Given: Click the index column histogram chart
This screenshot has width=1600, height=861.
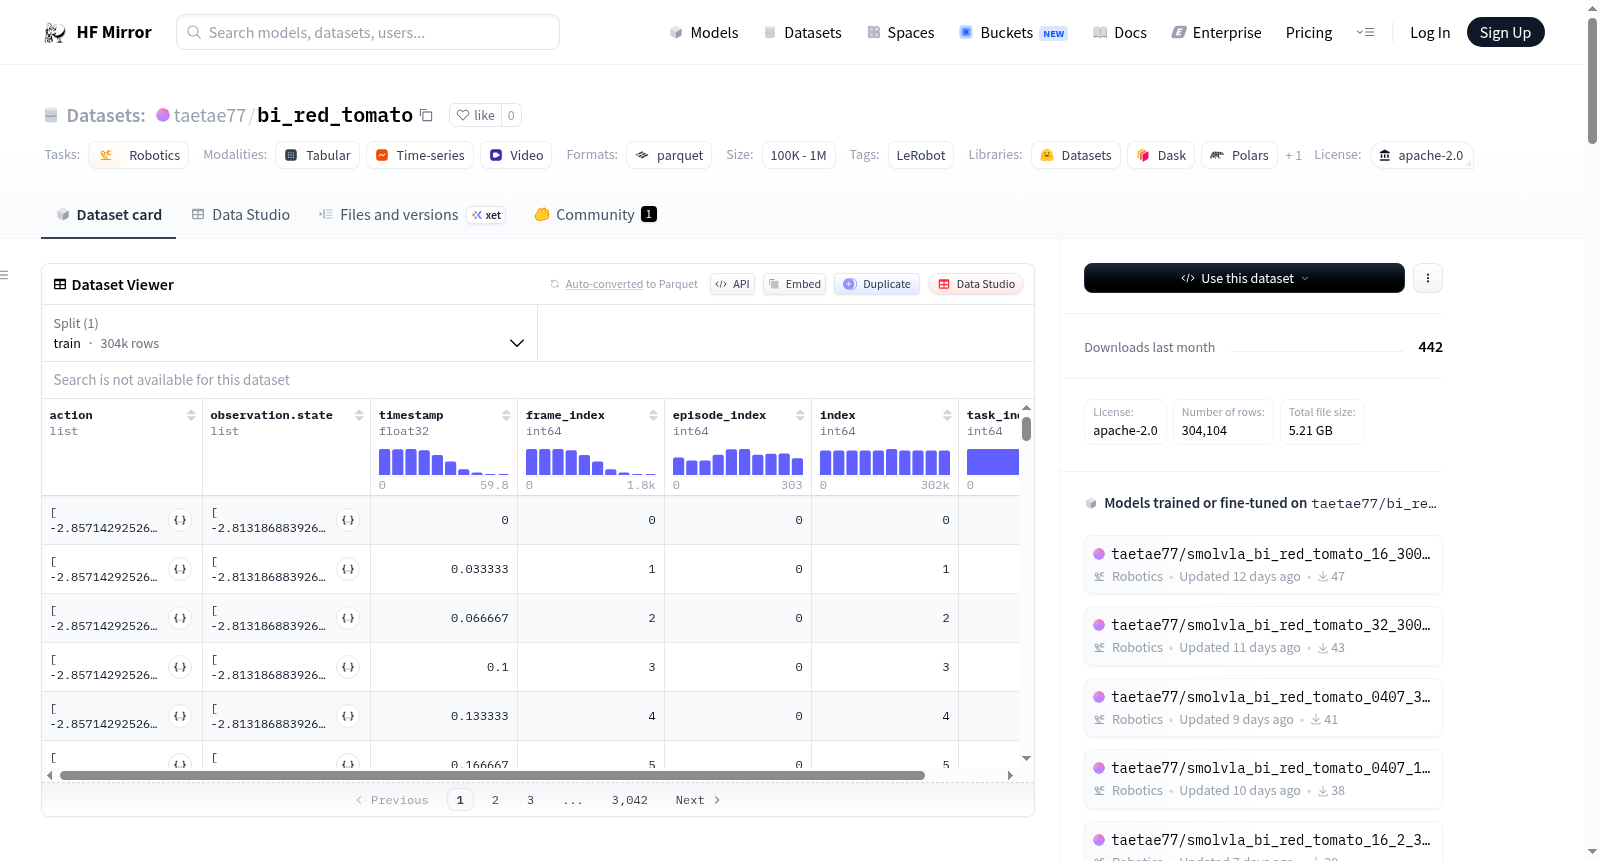Looking at the screenshot, I should 885,462.
